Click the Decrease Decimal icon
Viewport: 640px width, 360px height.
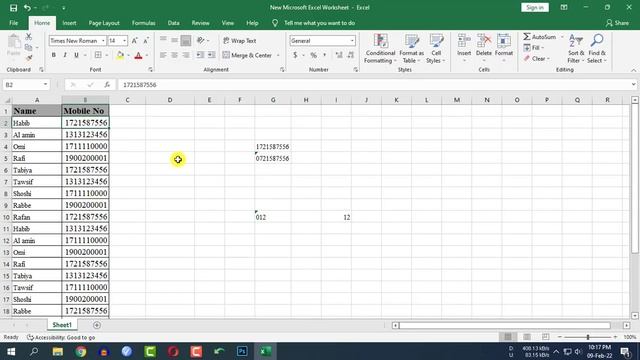click(x=351, y=55)
